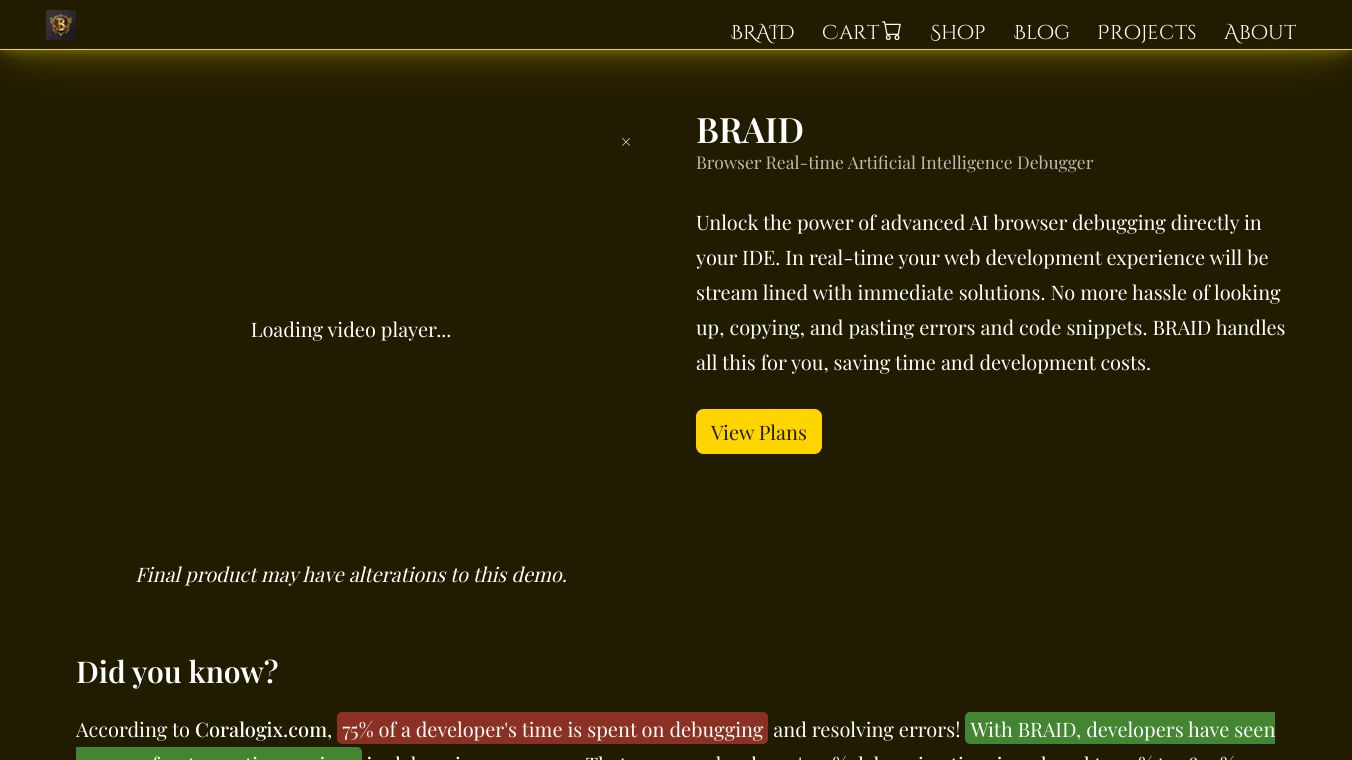1352x760 pixels.
Task: Open the Projects menu item
Action: [1146, 32]
